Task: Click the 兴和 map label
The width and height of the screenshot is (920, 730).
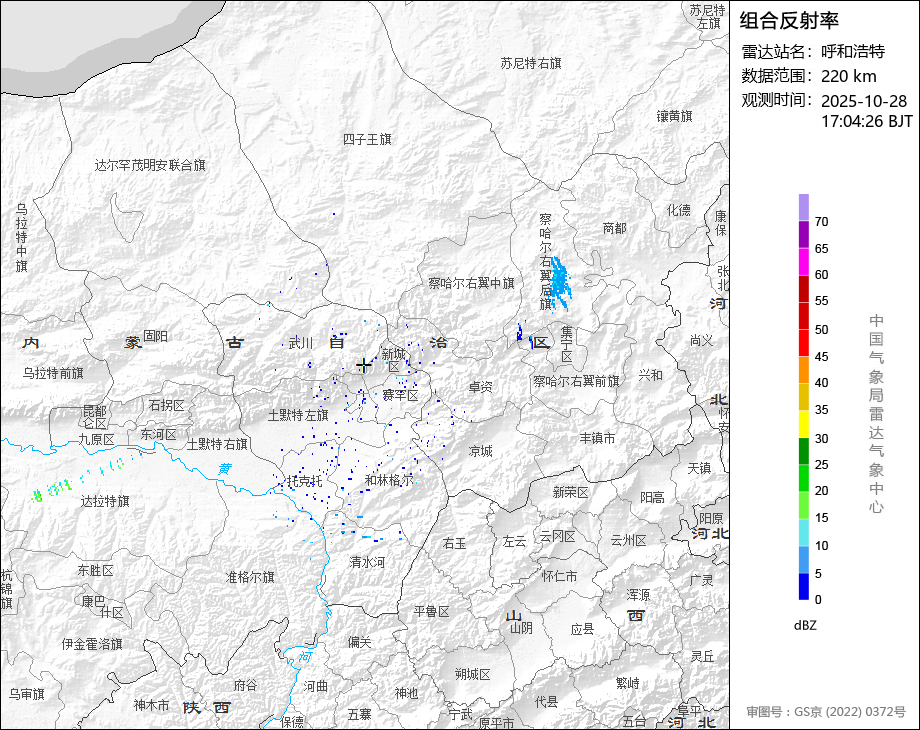Action: (650, 375)
